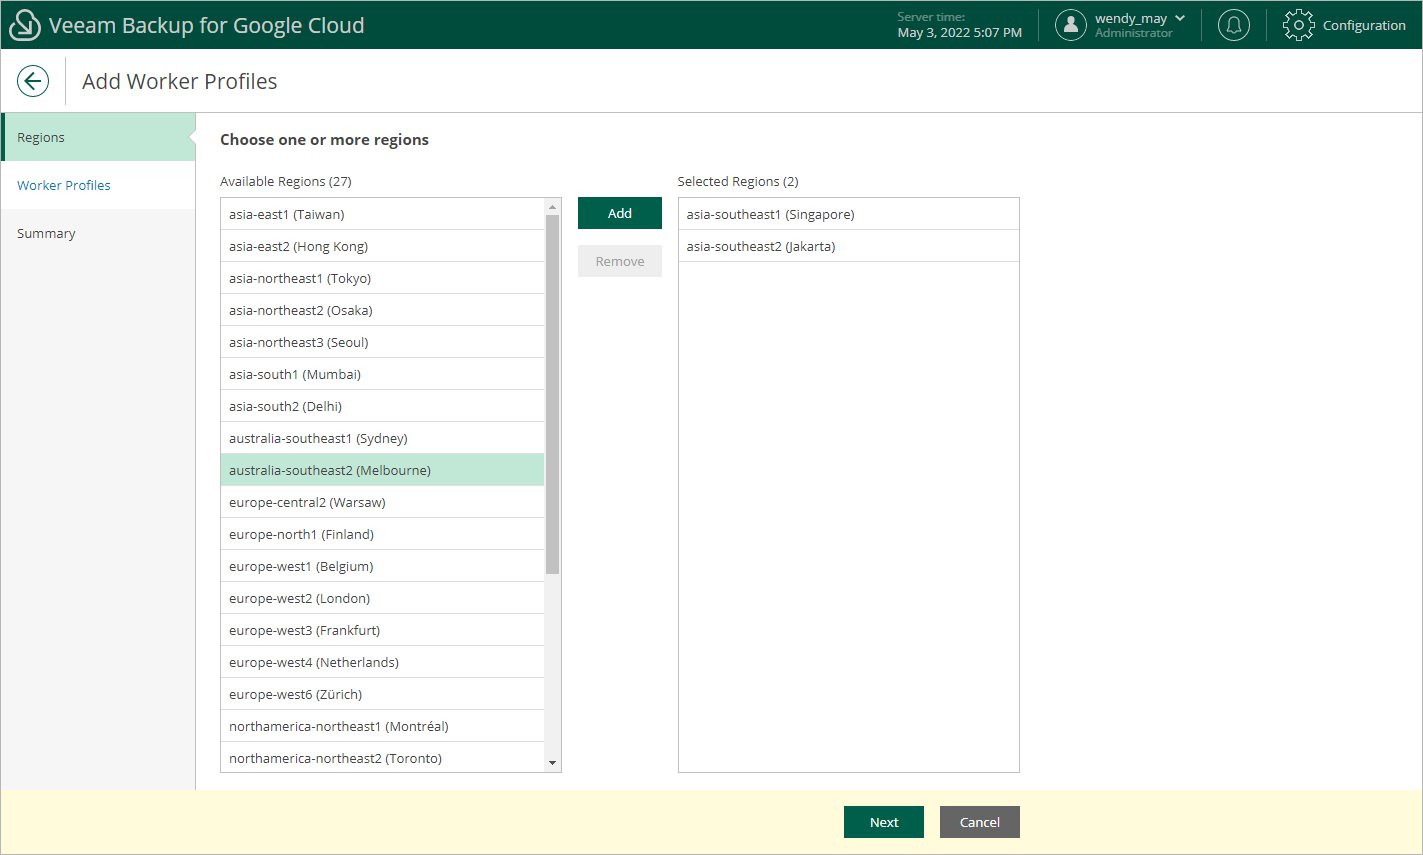Select northamerica-northeast1 (Montréal) region
Image resolution: width=1423 pixels, height=855 pixels.
(382, 726)
